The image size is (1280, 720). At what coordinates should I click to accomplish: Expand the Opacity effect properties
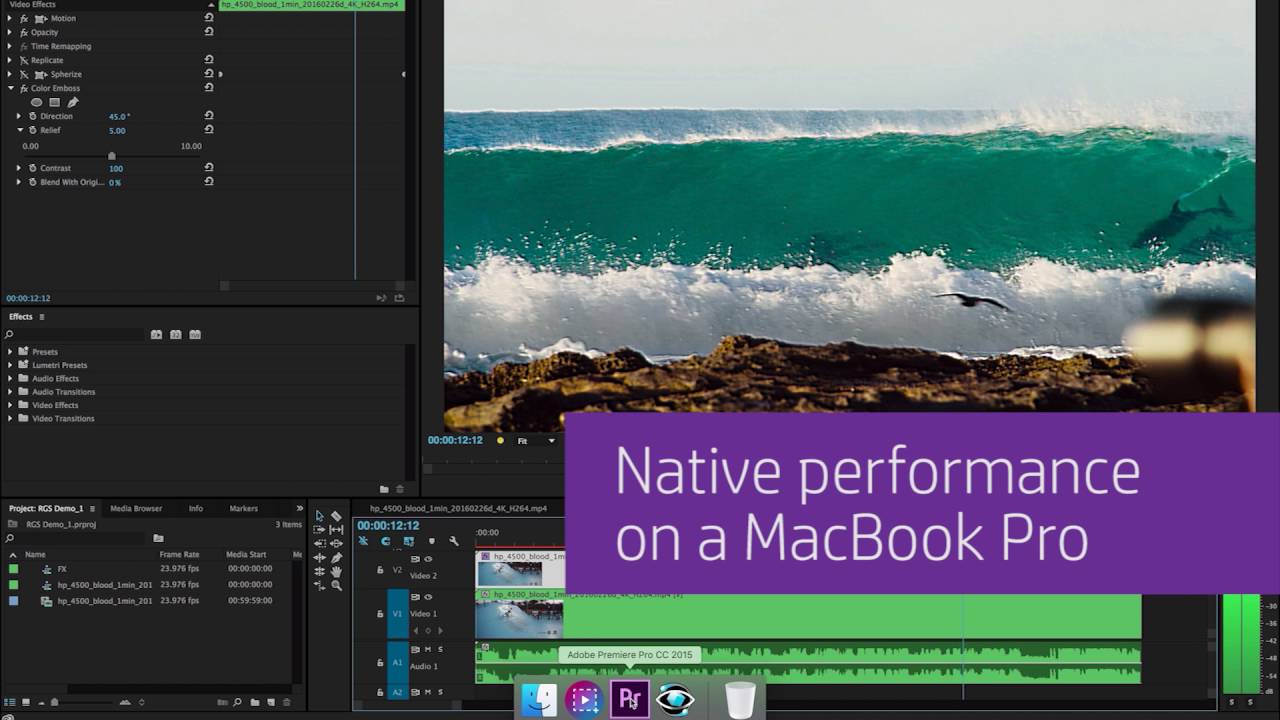pos(10,32)
